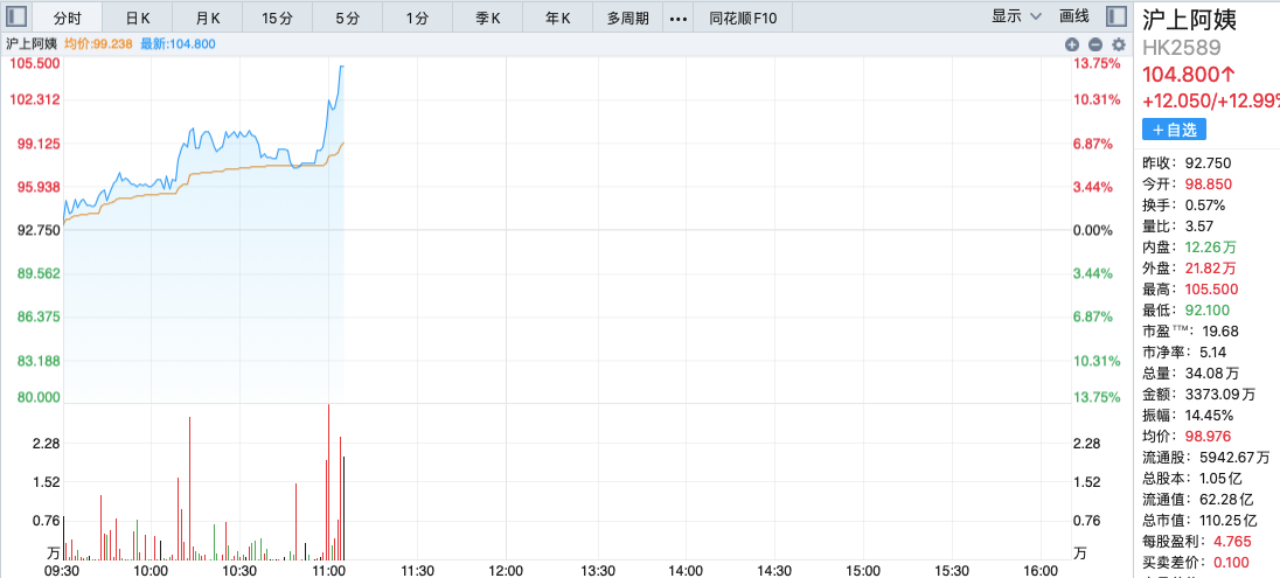
Task: Open chart settings gear icon
Action: pos(1119,44)
